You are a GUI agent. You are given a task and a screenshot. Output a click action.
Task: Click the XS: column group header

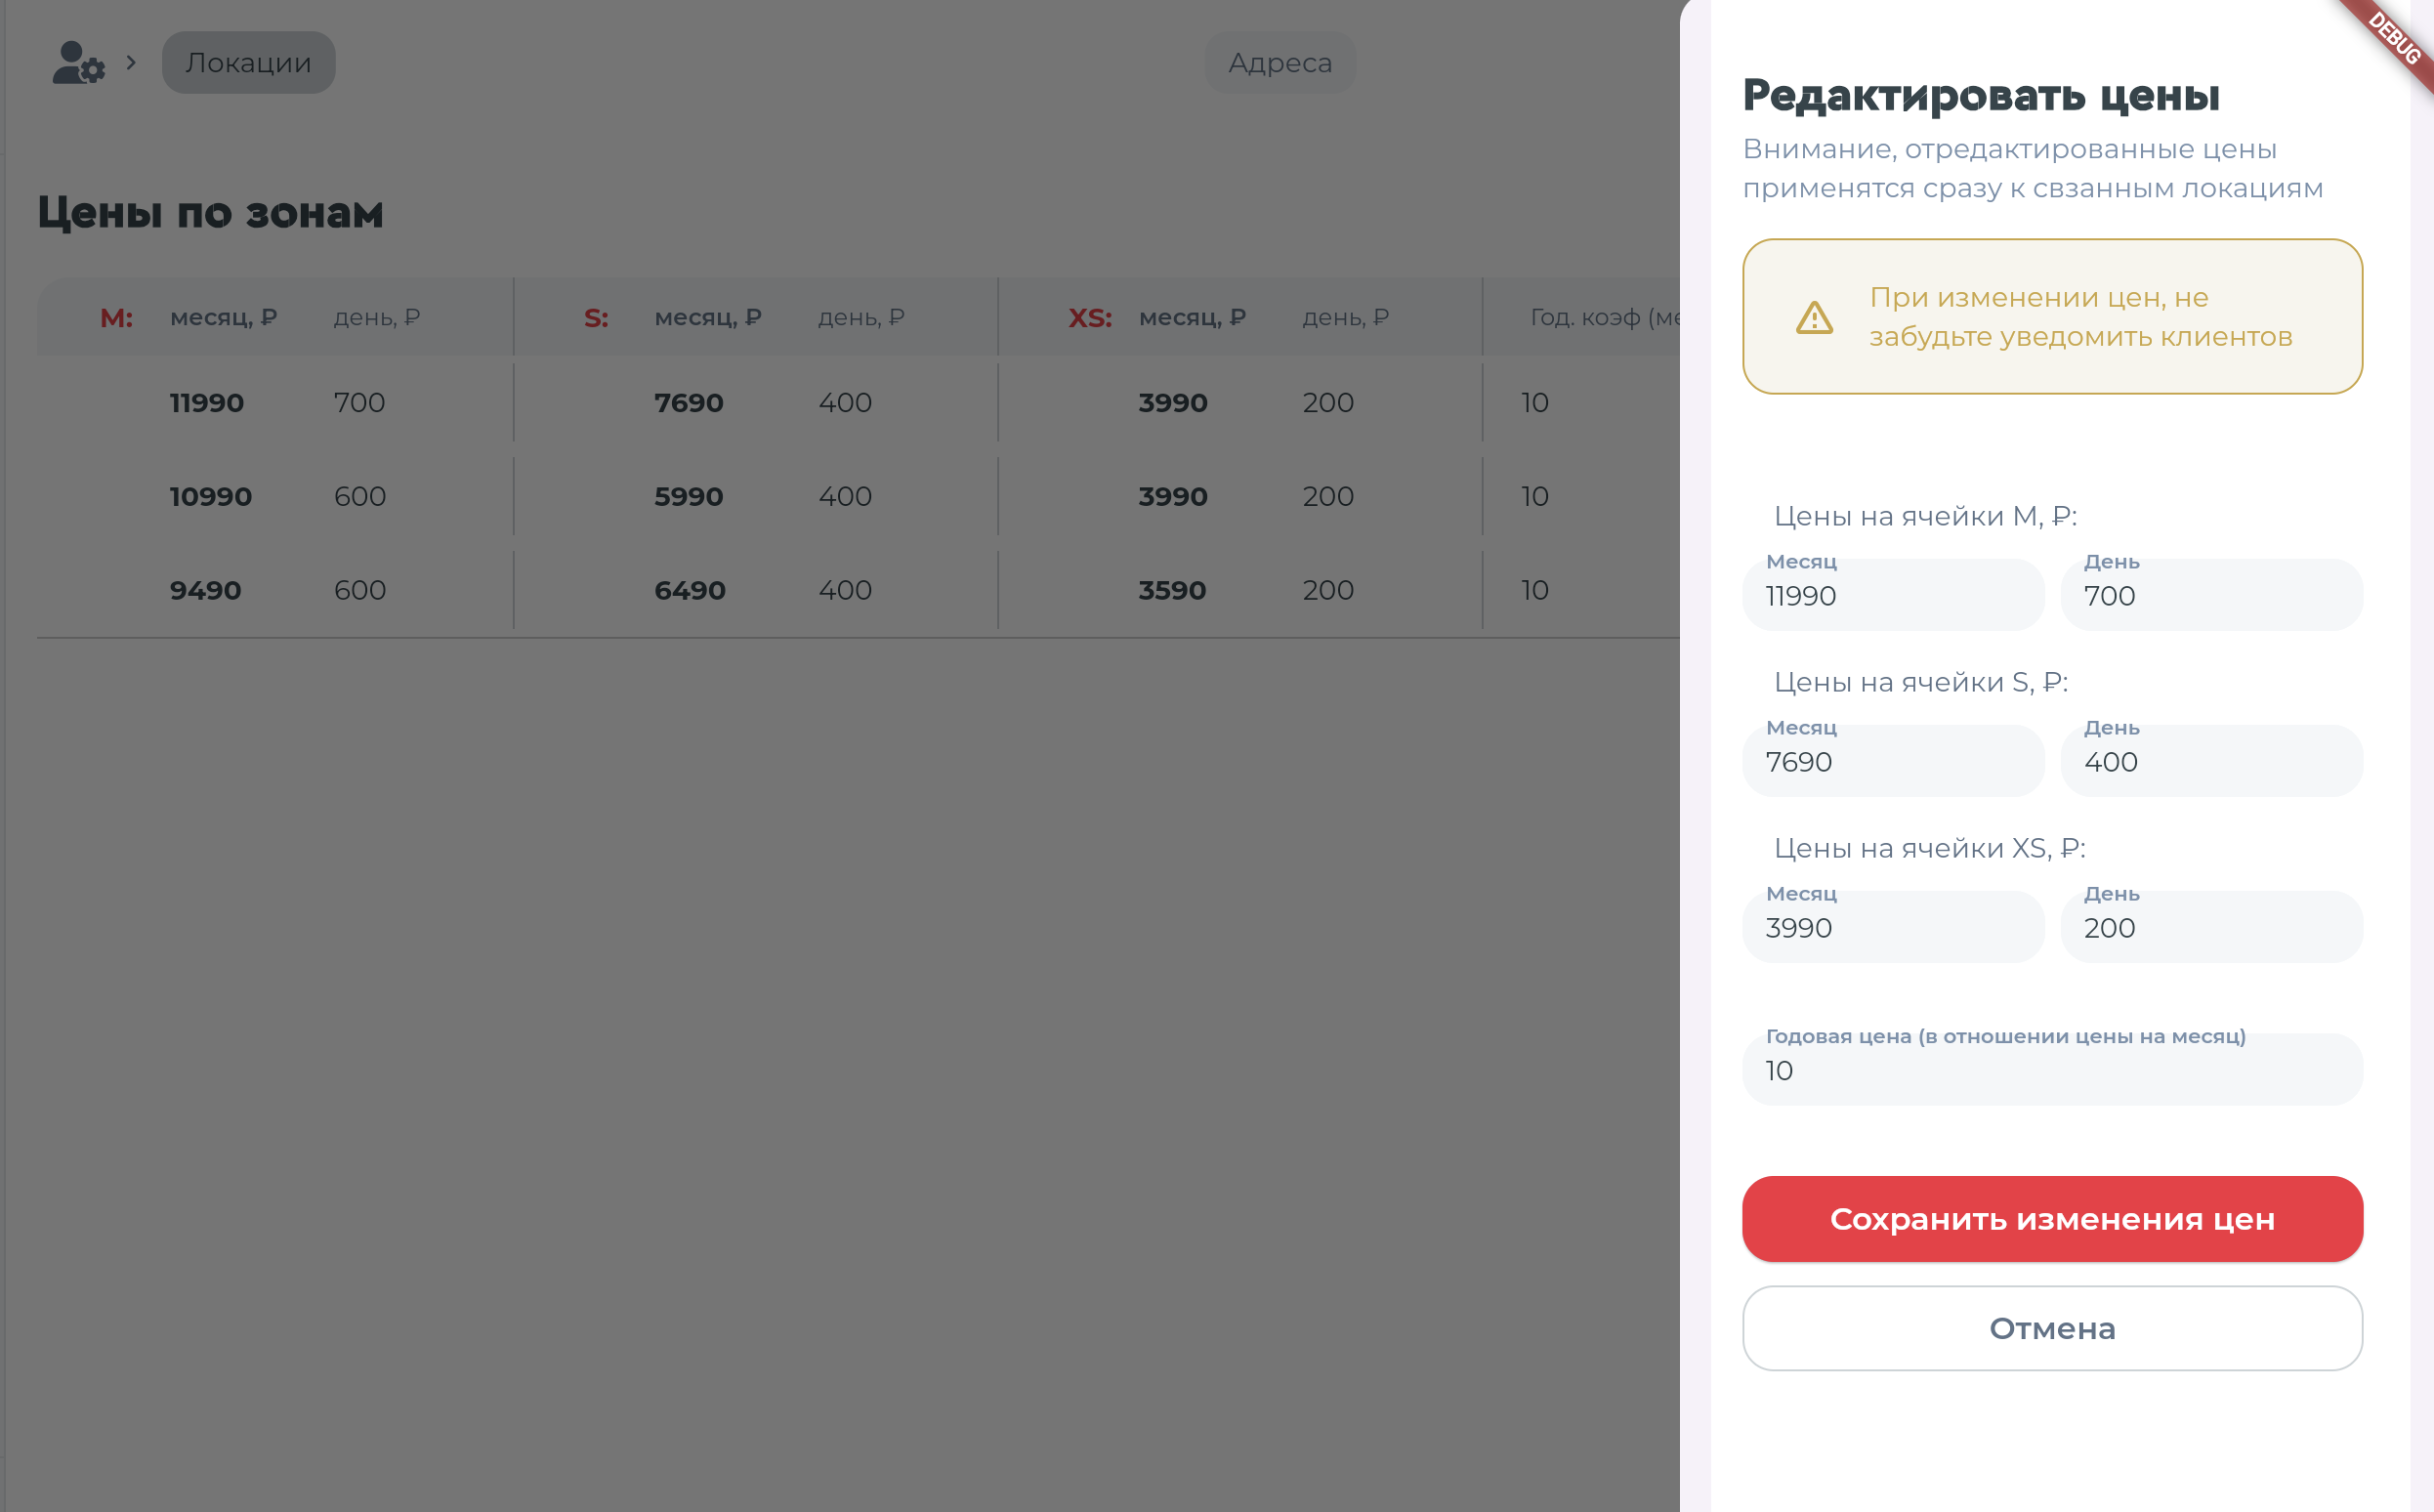(1090, 317)
